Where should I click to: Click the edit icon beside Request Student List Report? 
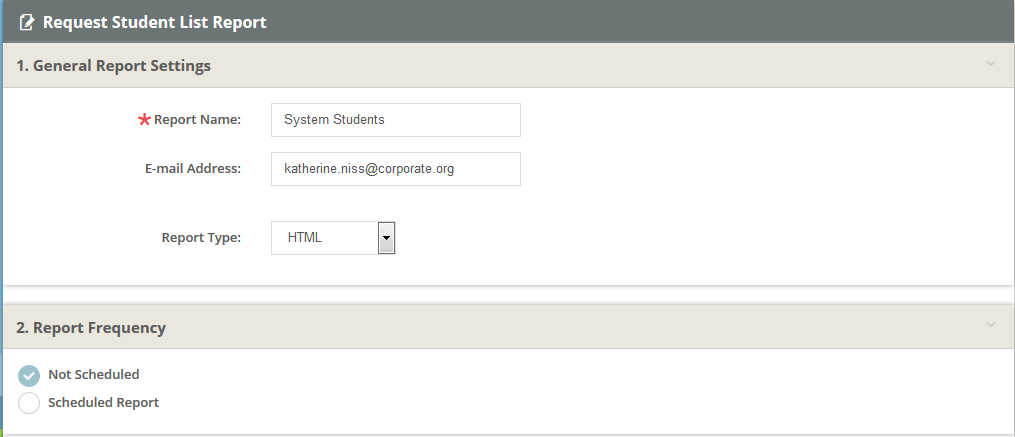tap(27, 22)
